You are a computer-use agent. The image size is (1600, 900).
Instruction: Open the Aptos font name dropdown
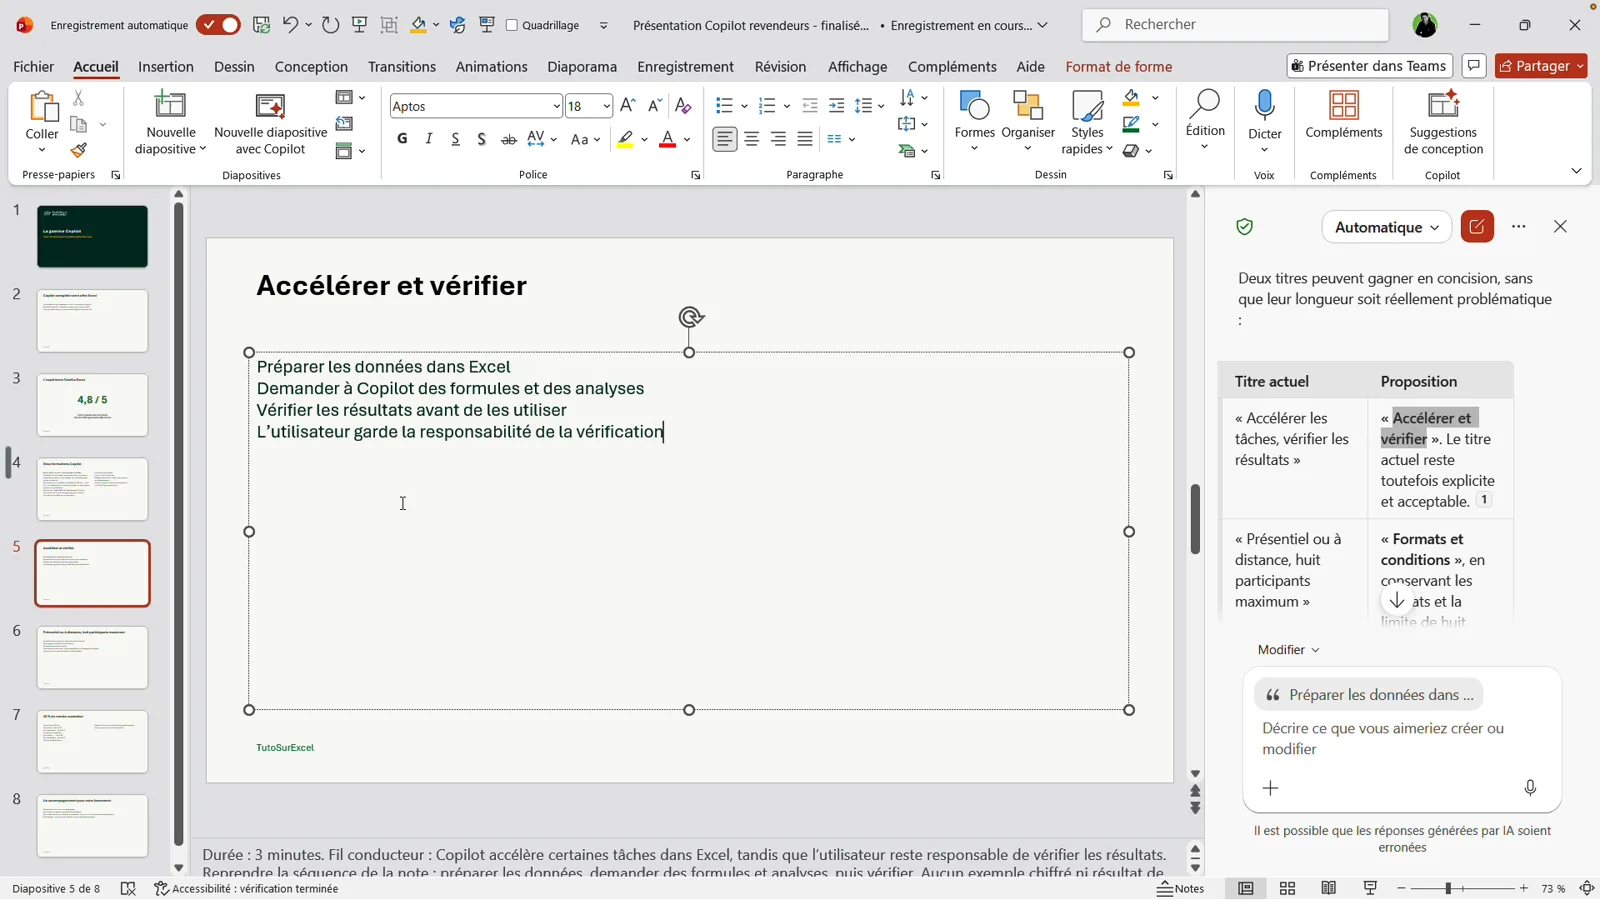click(x=556, y=106)
